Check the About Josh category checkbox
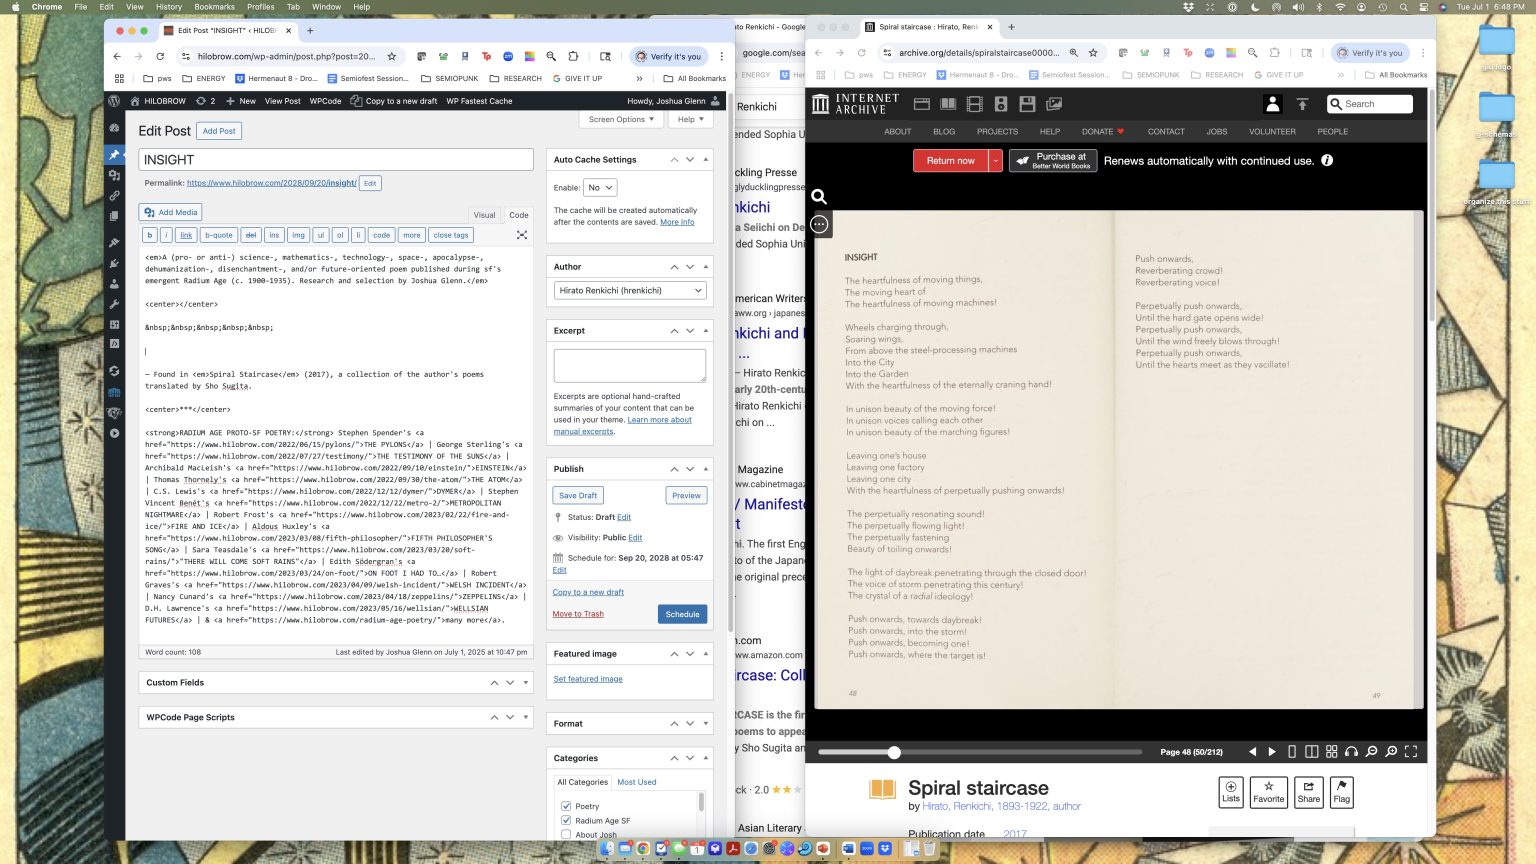This screenshot has height=864, width=1536. click(566, 834)
